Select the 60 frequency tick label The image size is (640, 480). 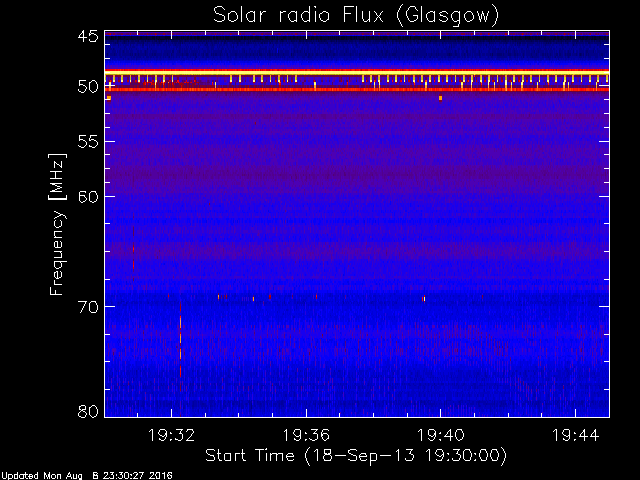point(88,196)
